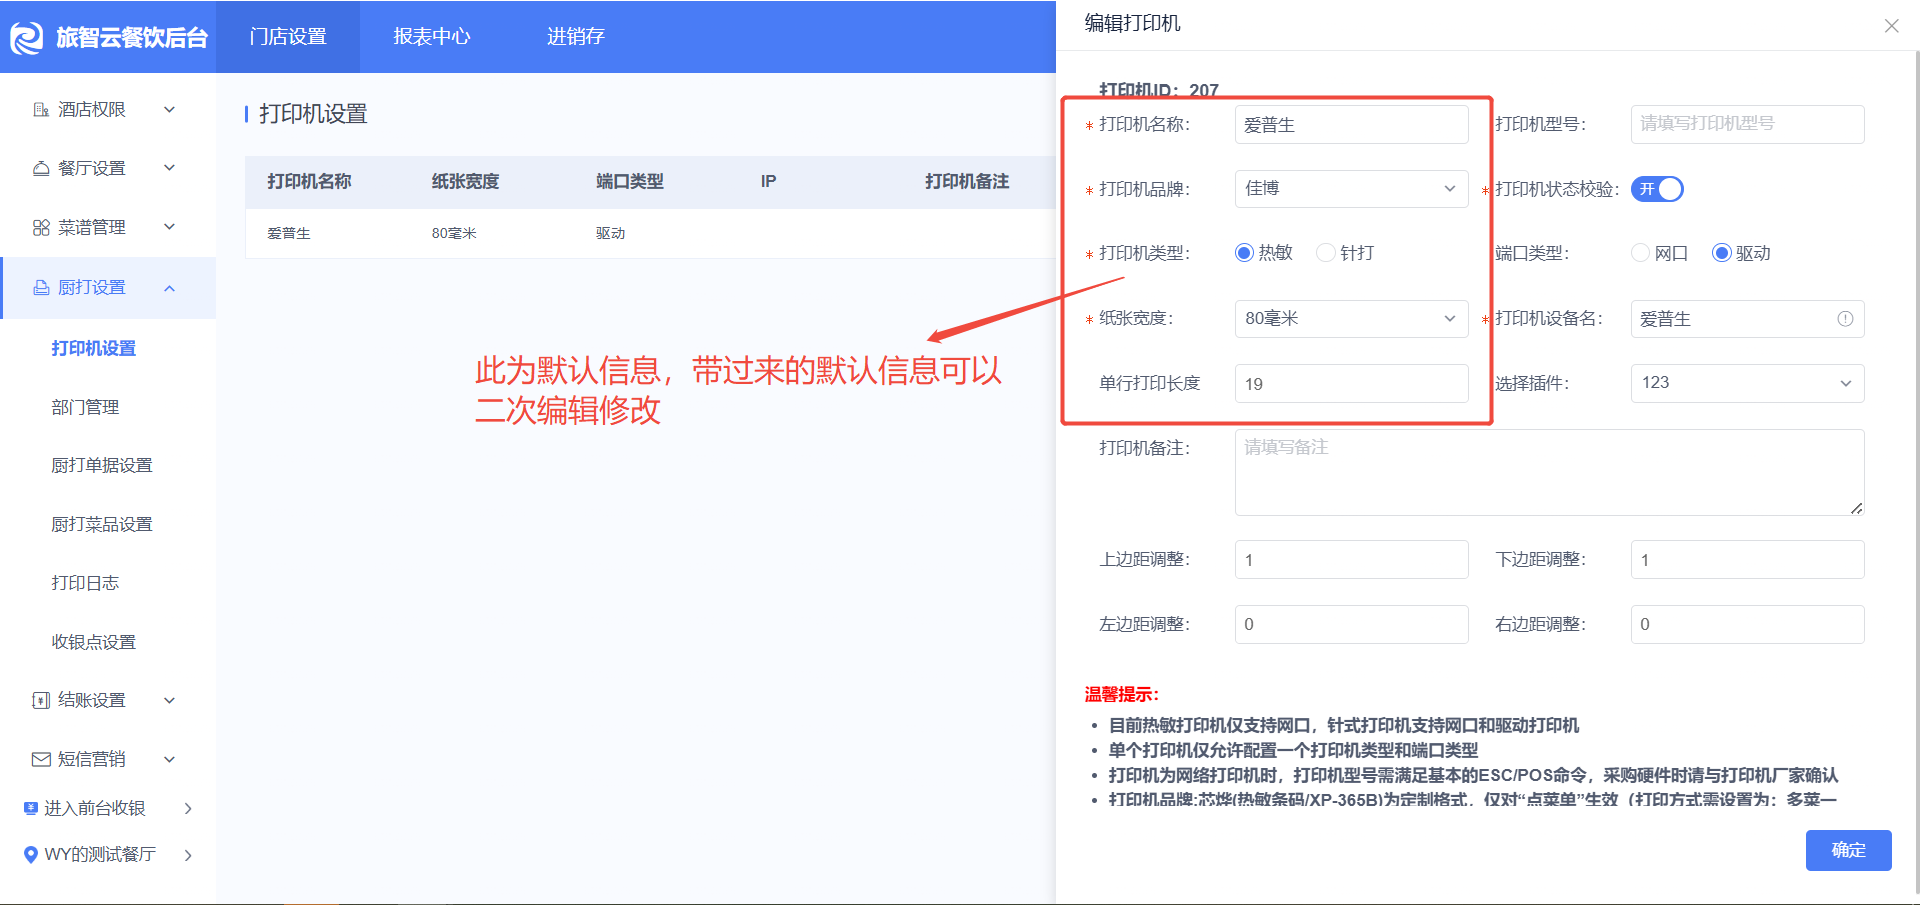The width and height of the screenshot is (1920, 905).
Task: Click the 单行打印长度 field showing 19
Action: point(1351,384)
